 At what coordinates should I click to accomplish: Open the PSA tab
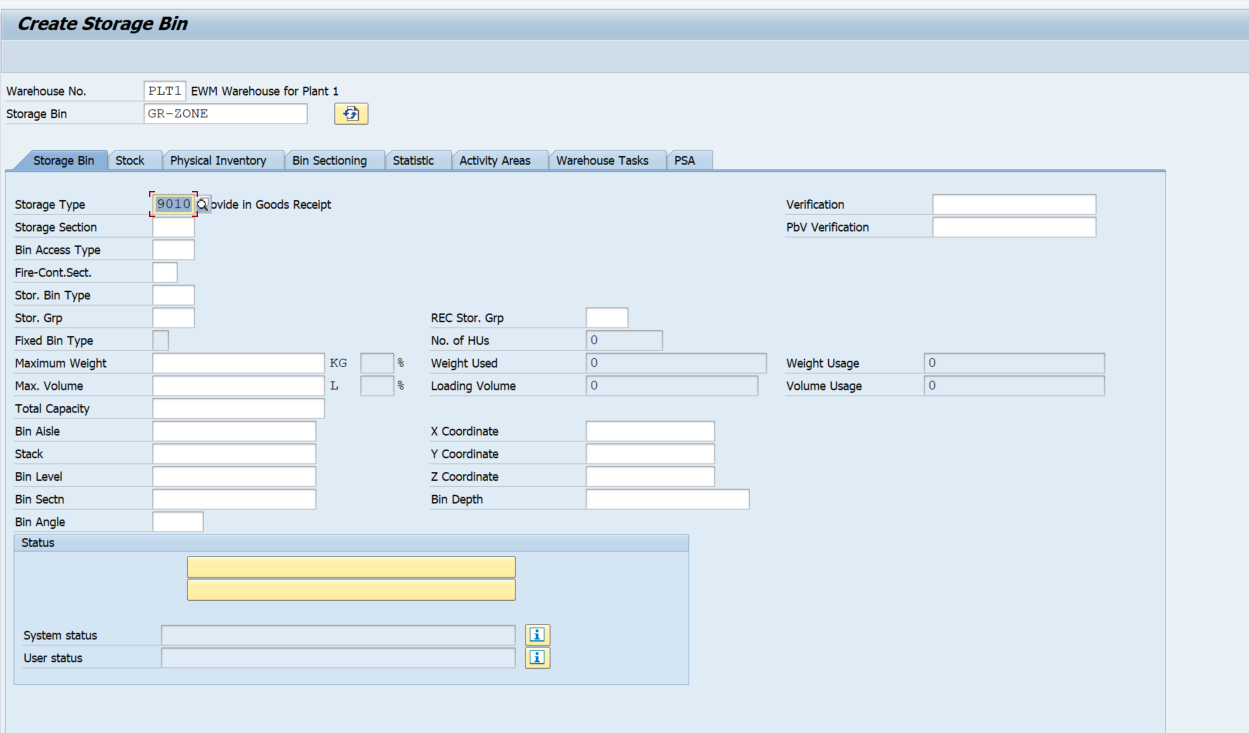coord(685,160)
